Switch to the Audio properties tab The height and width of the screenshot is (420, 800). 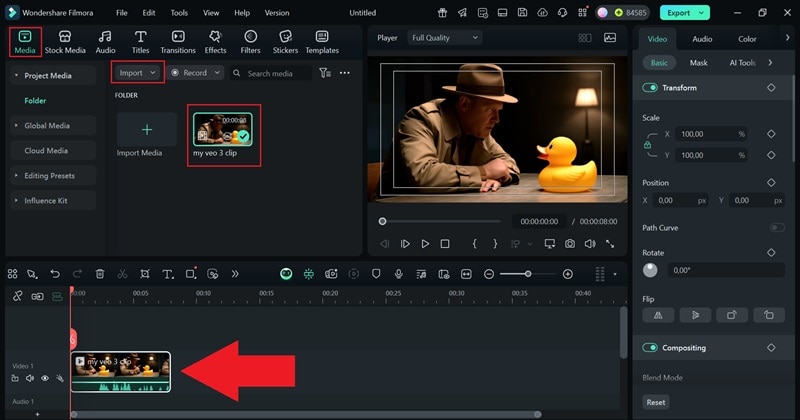pyautogui.click(x=702, y=39)
